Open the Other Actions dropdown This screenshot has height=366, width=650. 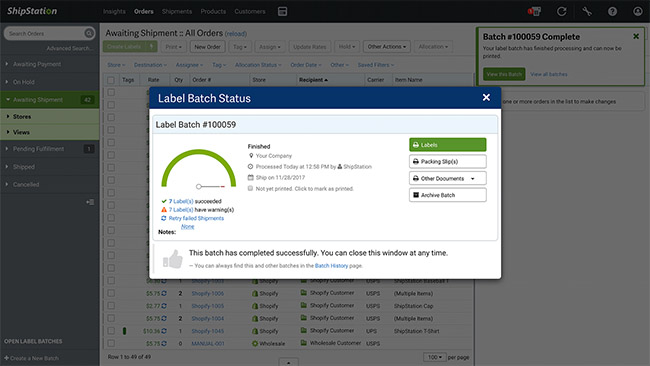pyautogui.click(x=387, y=46)
